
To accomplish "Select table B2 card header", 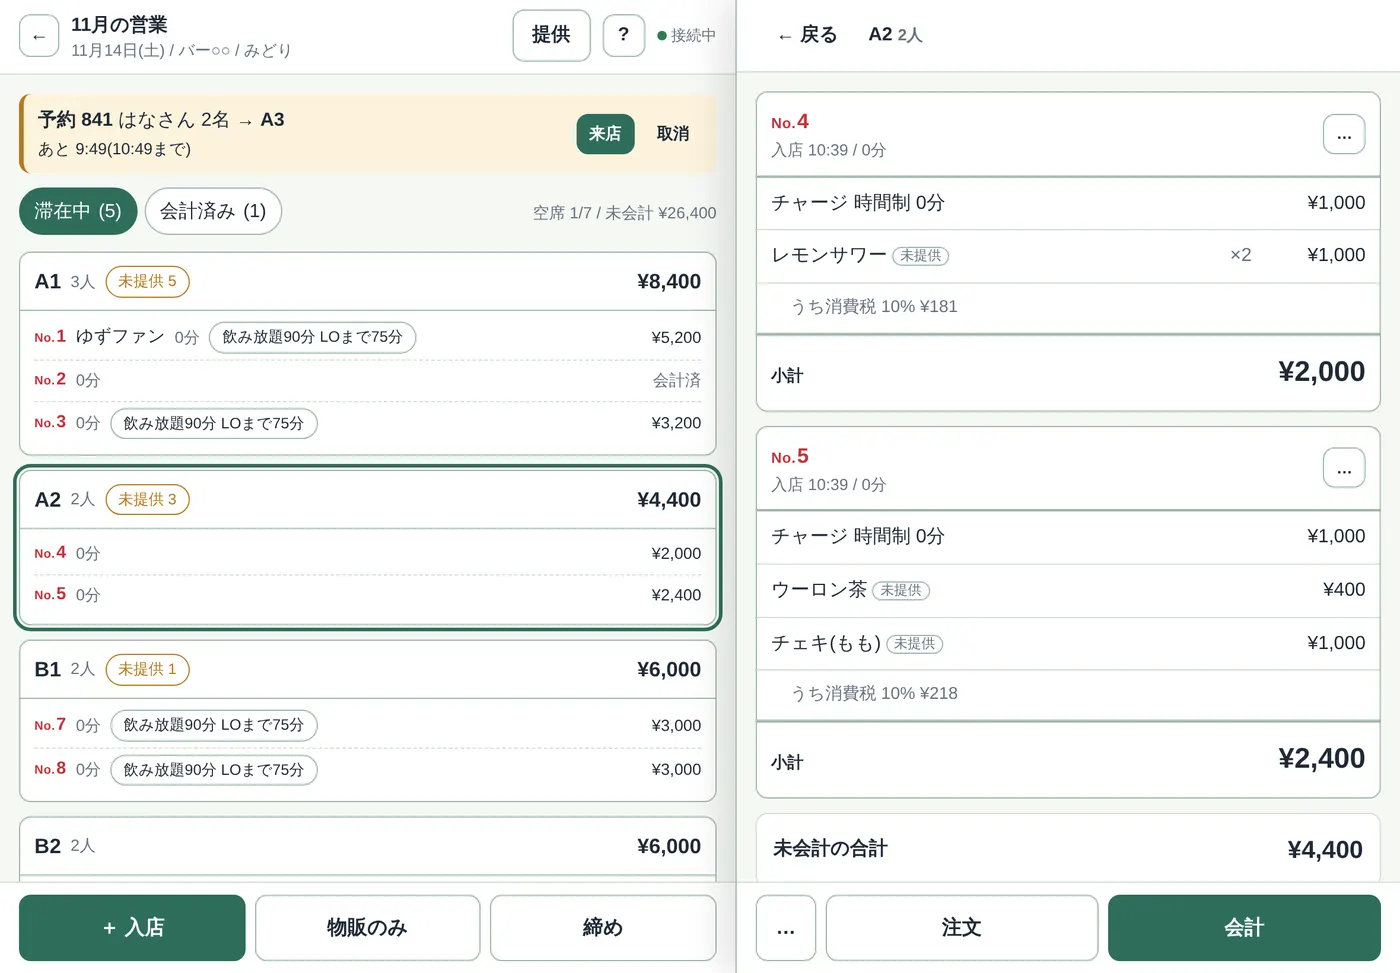I will 368,847.
